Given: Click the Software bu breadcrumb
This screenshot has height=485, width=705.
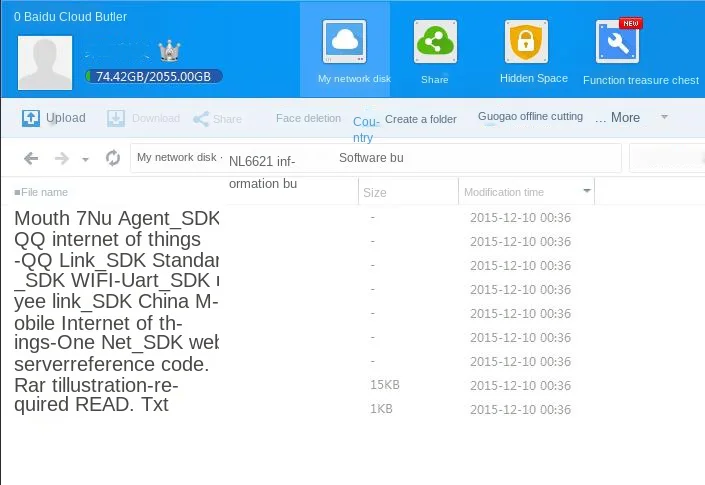Looking at the screenshot, I should pyautogui.click(x=371, y=158).
